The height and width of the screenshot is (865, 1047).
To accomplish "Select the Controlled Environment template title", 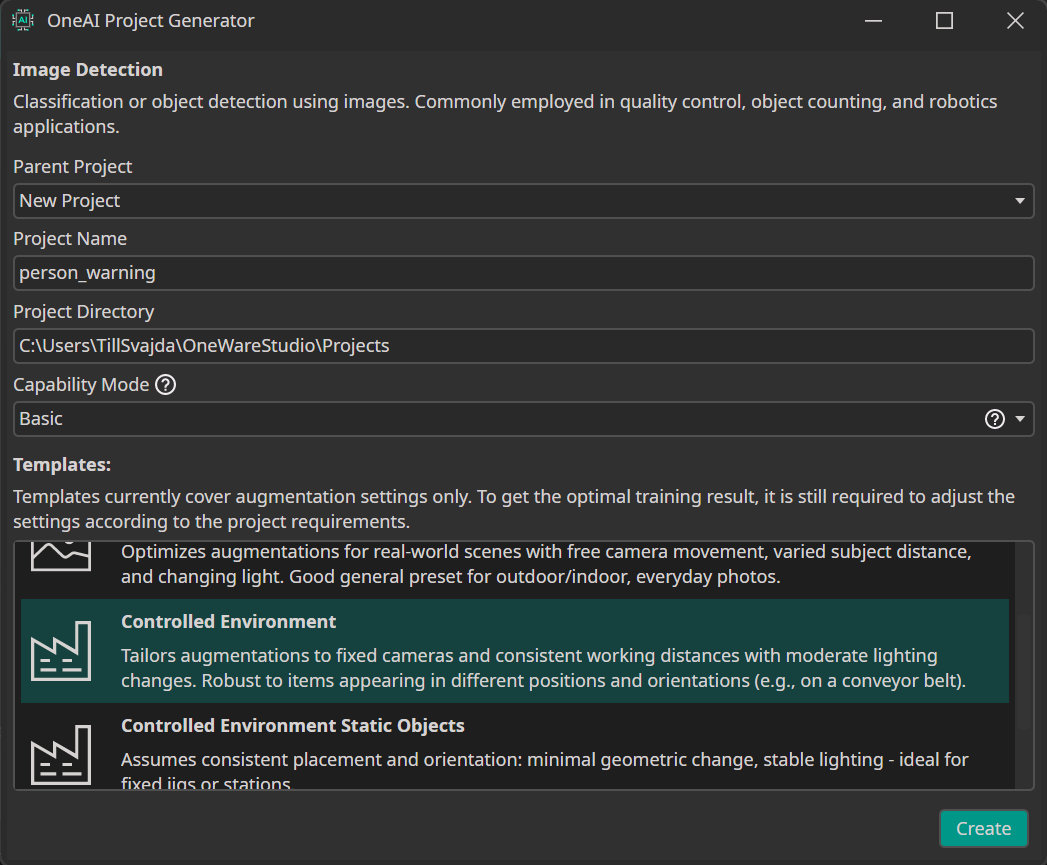I will pyautogui.click(x=228, y=622).
